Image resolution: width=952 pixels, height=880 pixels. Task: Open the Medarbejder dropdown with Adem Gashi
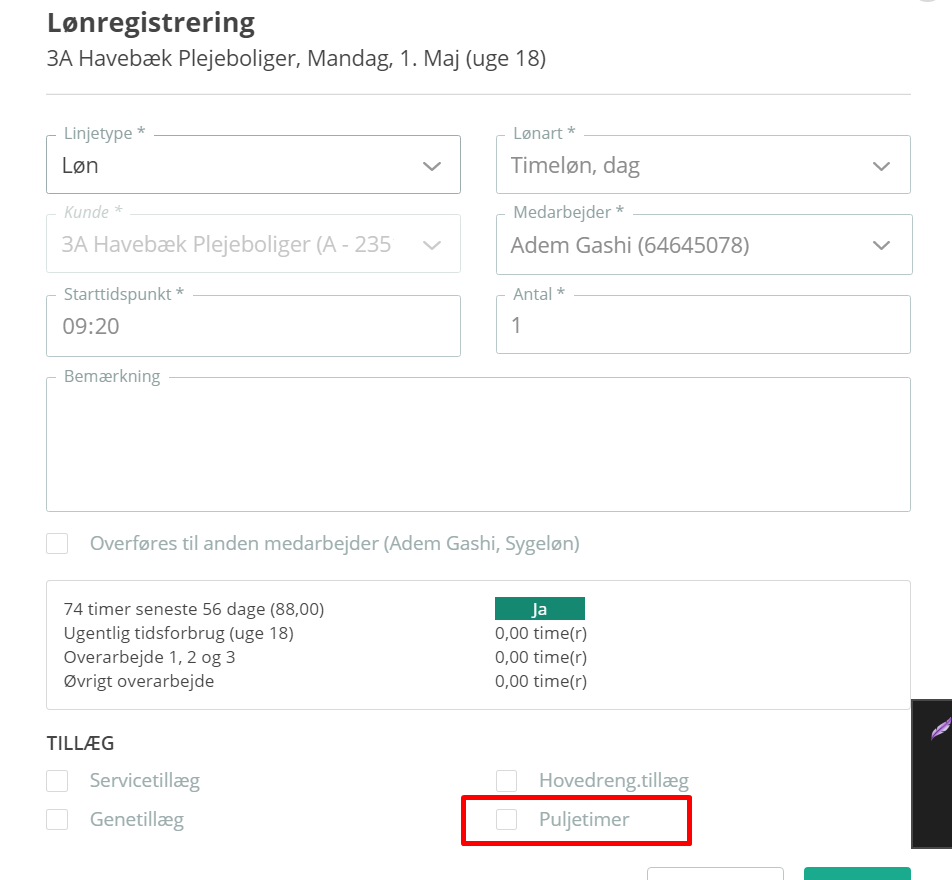coord(704,244)
